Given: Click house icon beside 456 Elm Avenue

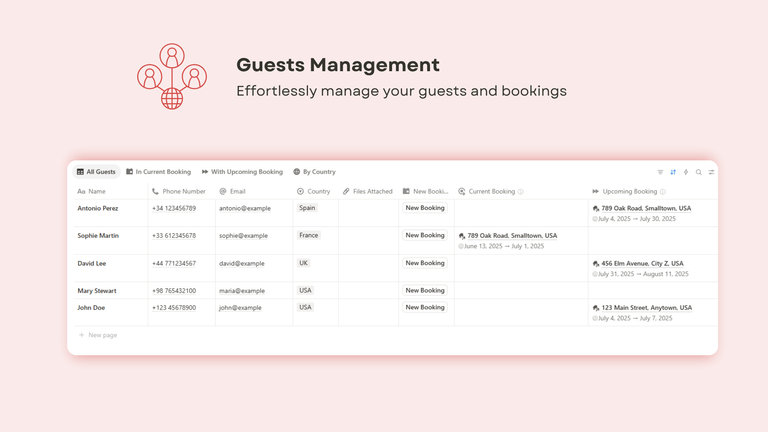Looking at the screenshot, I should (596, 264).
